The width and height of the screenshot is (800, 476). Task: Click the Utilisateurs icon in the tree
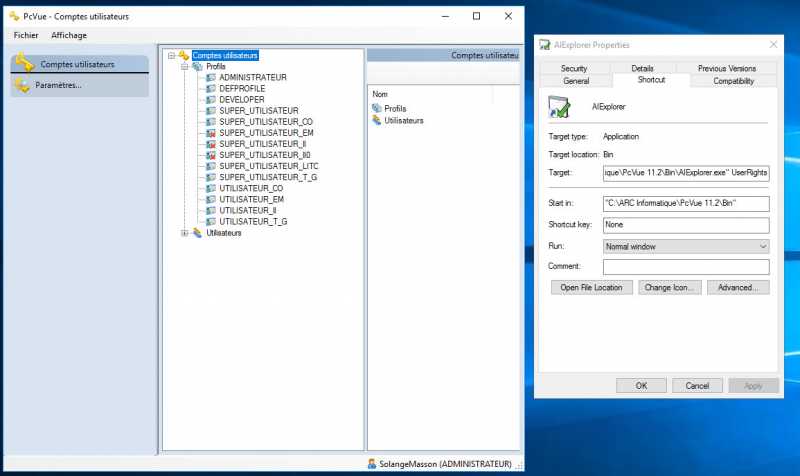(197, 233)
